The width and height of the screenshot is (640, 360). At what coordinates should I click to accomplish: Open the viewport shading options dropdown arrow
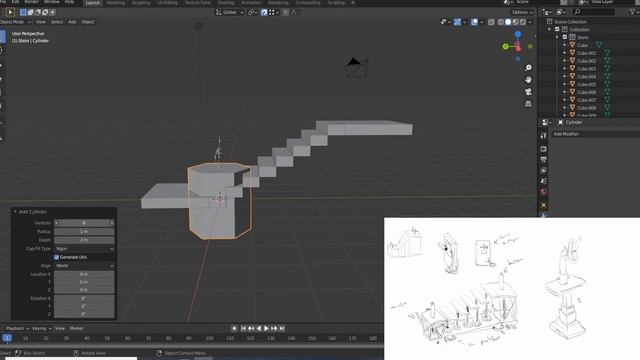[530, 22]
